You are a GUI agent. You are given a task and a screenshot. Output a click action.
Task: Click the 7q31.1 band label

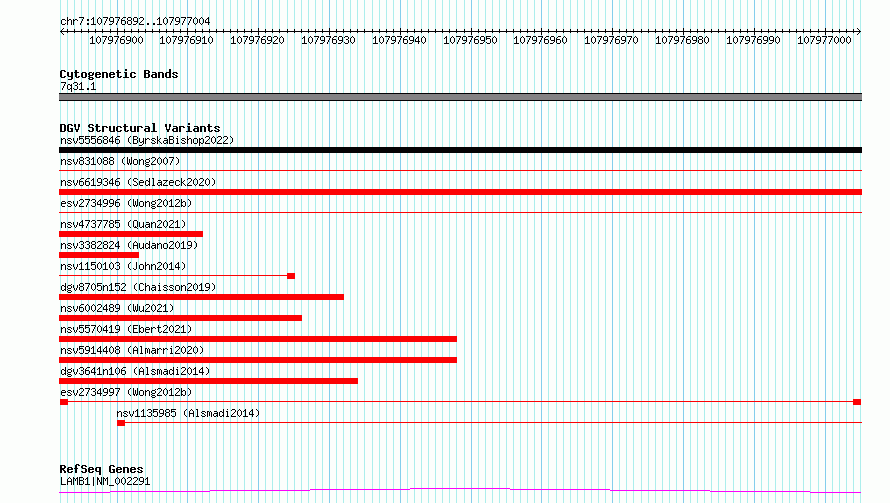coord(78,86)
